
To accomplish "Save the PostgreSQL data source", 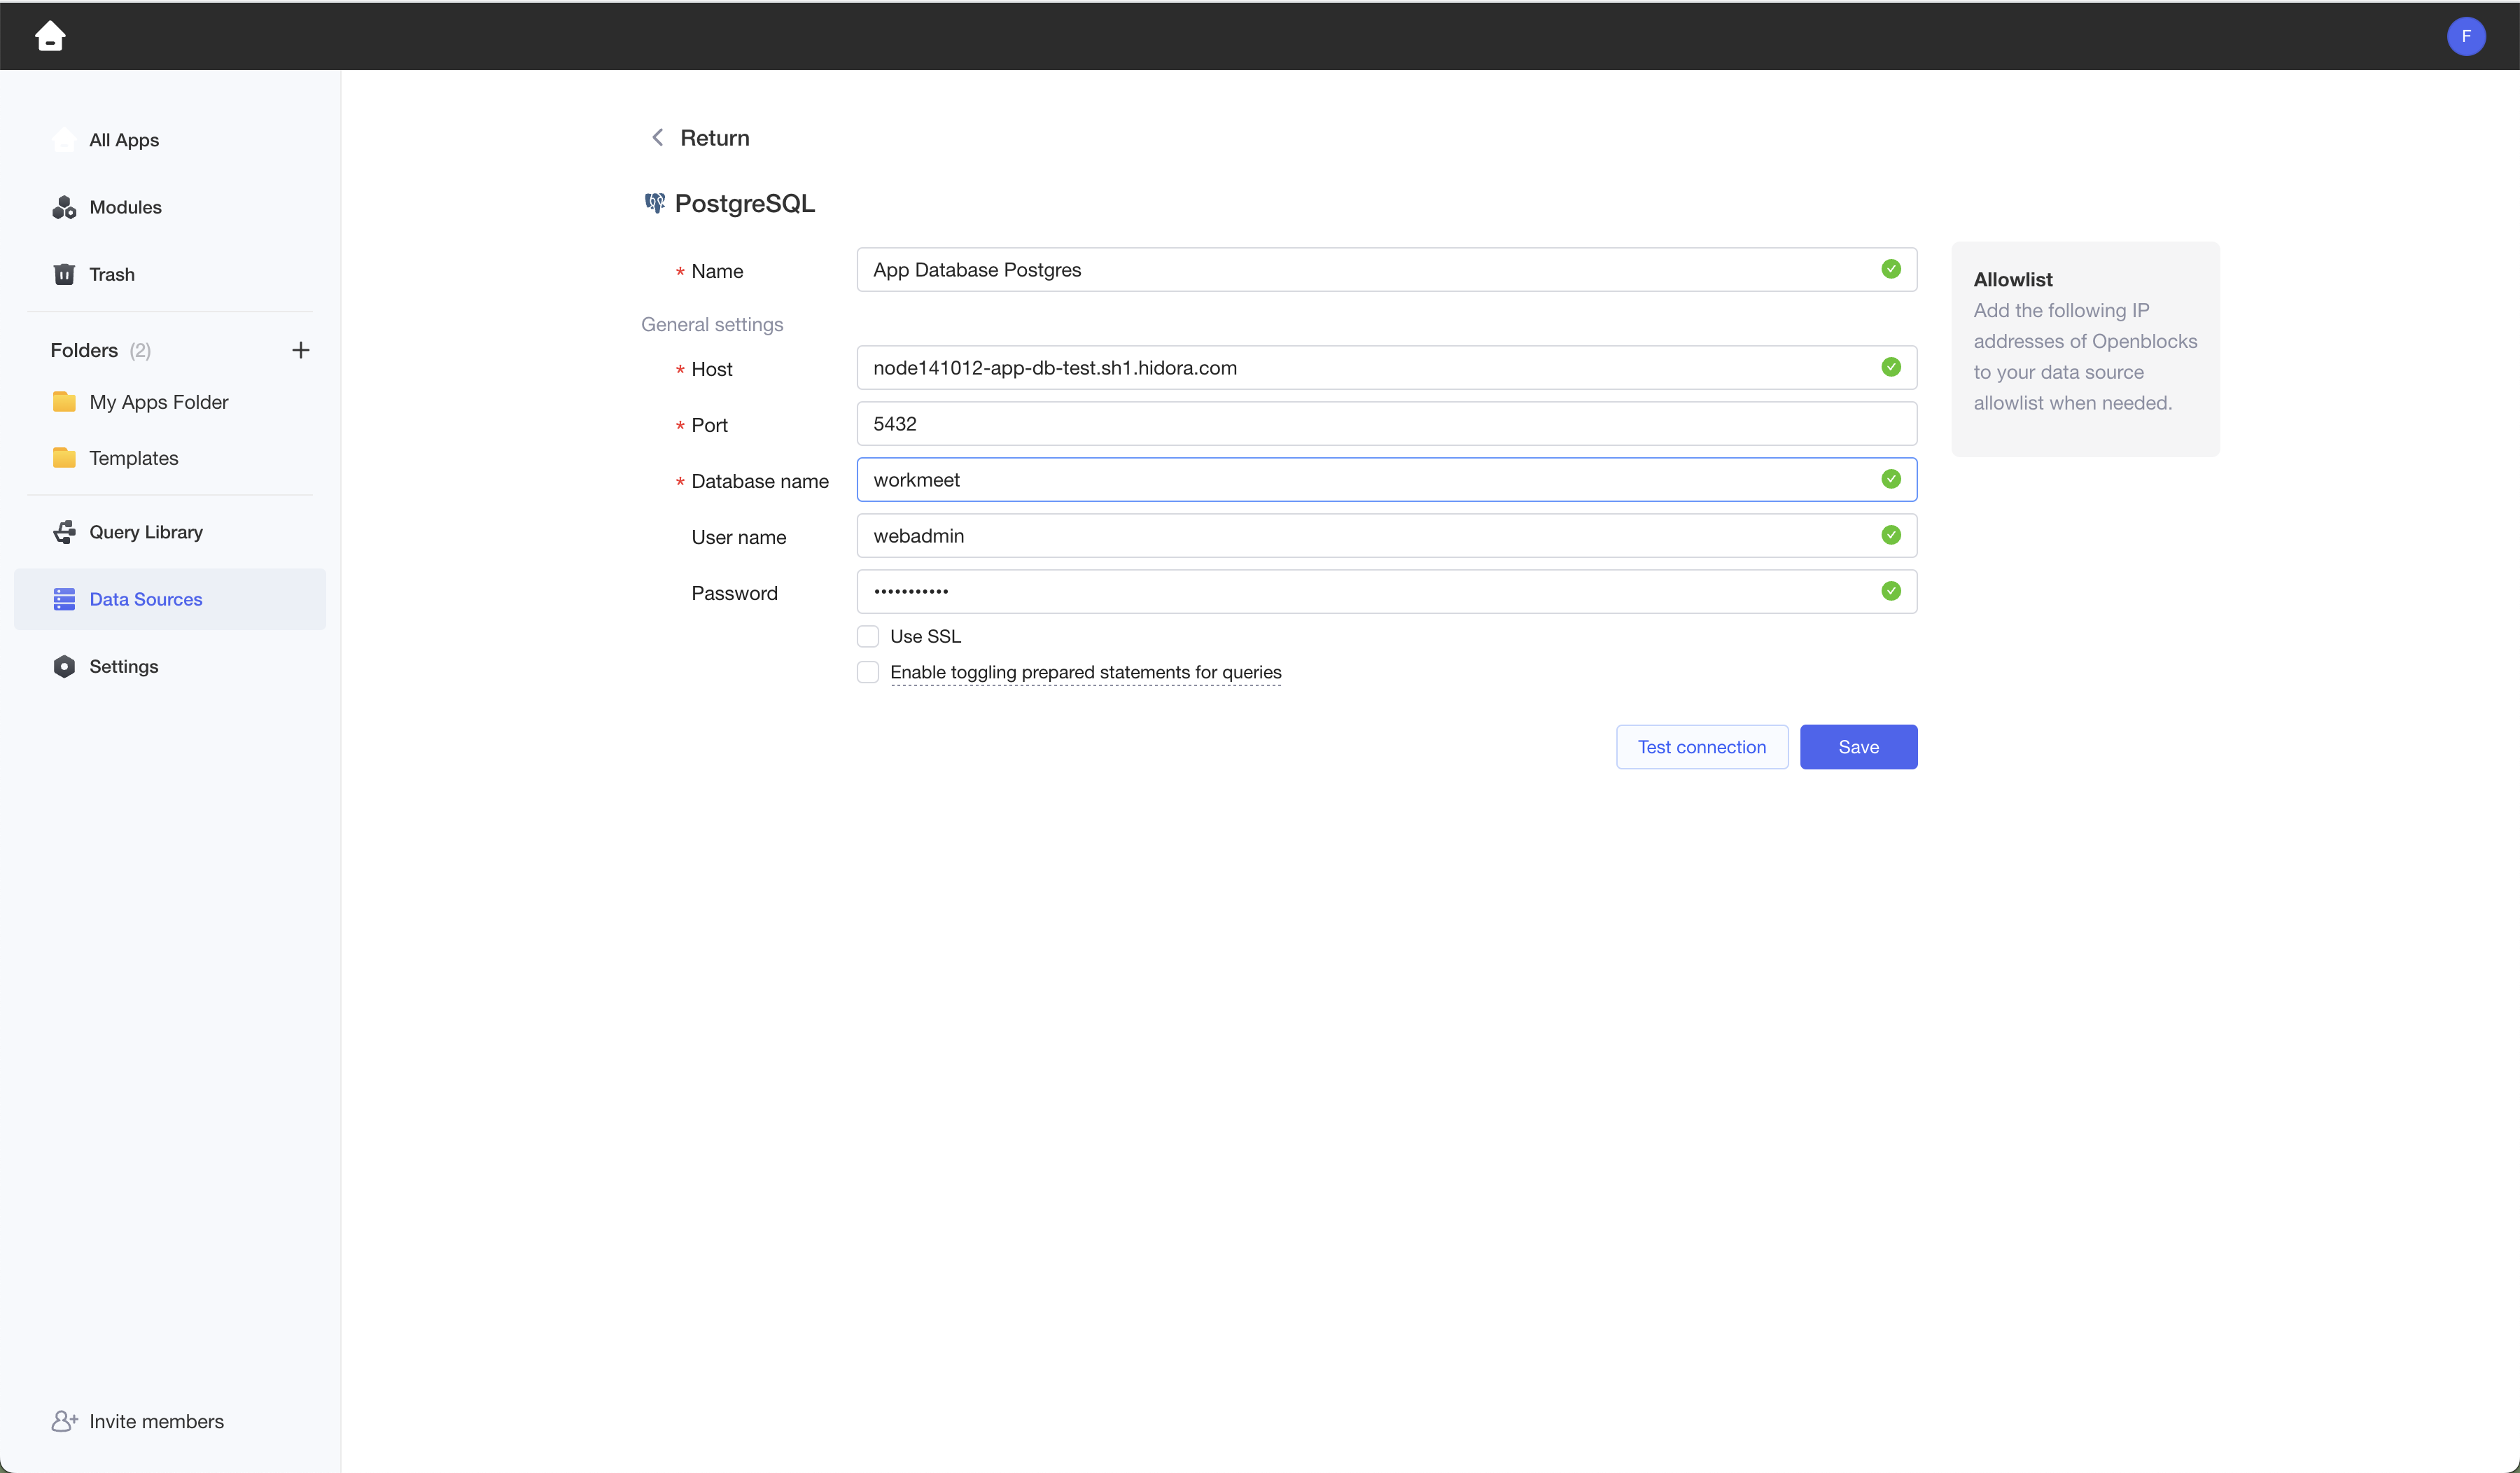I will (x=1858, y=747).
